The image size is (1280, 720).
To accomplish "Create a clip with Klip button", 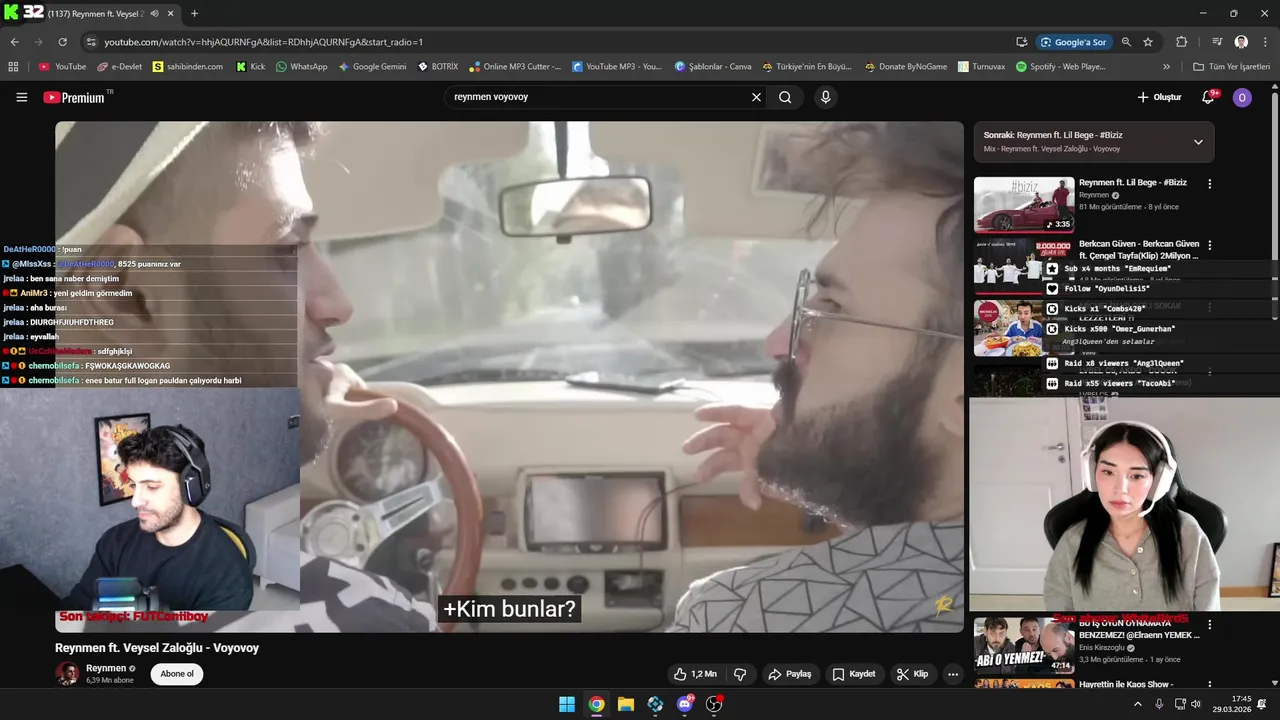I will point(912,674).
